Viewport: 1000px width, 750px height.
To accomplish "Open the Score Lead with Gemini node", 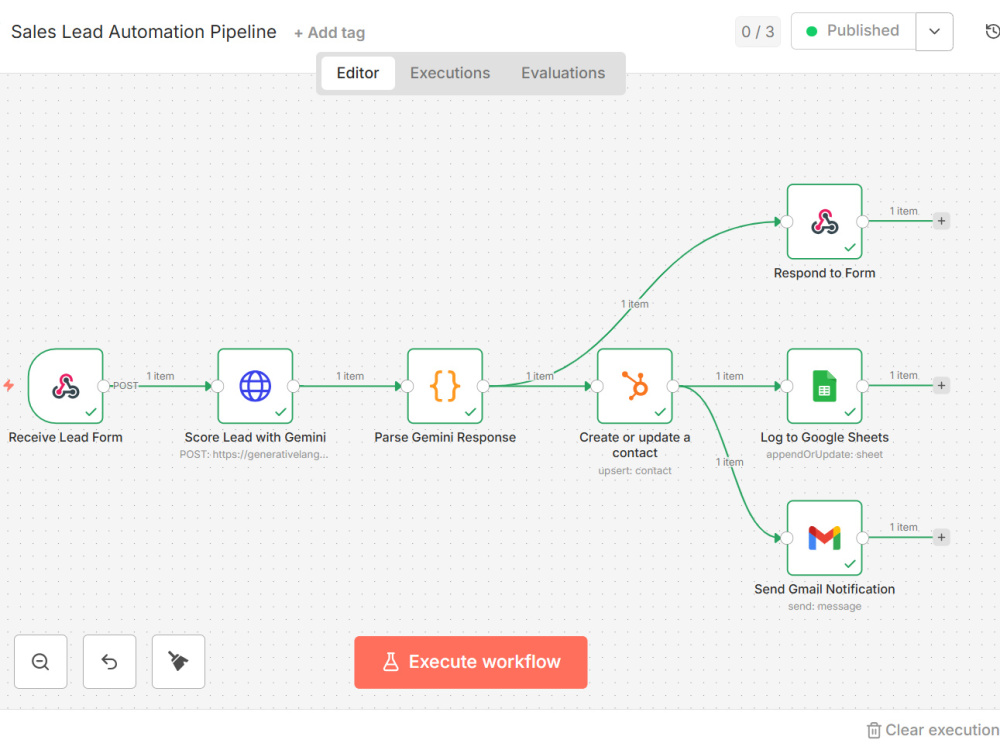I will (x=255, y=386).
